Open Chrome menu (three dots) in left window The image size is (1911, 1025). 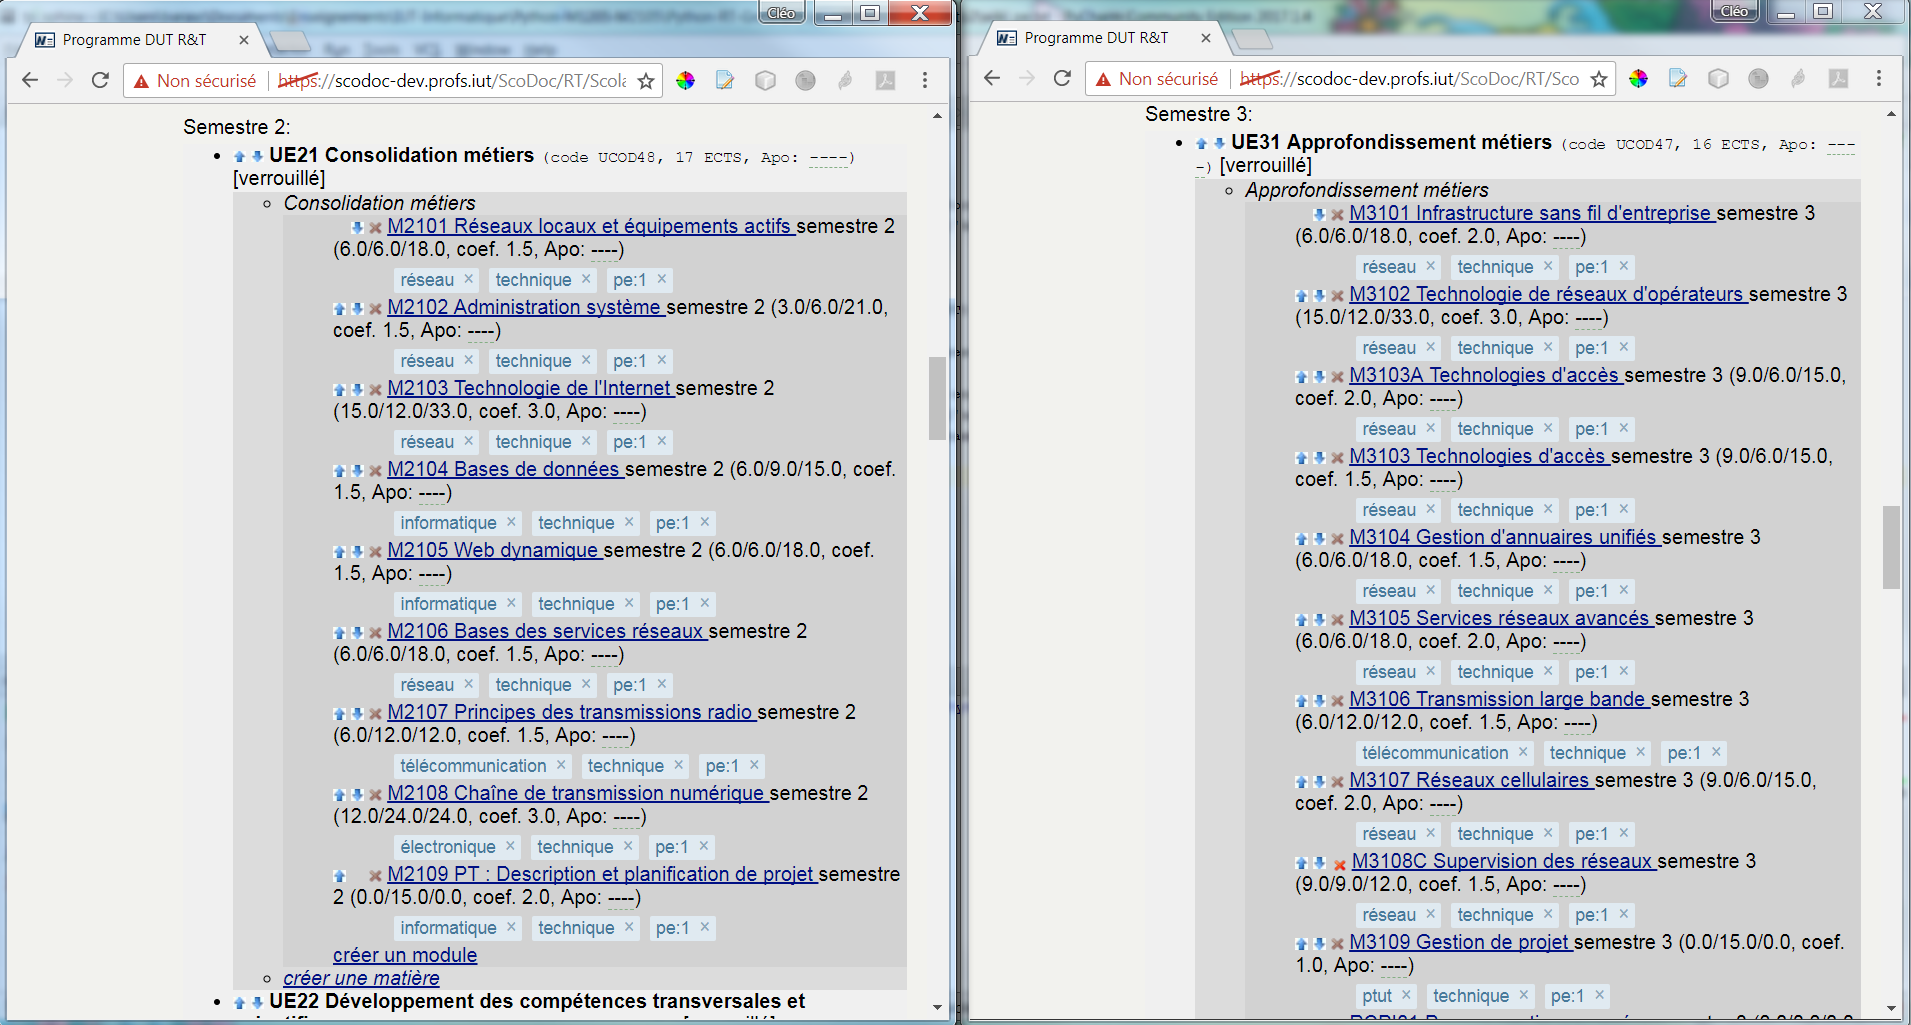click(x=925, y=81)
